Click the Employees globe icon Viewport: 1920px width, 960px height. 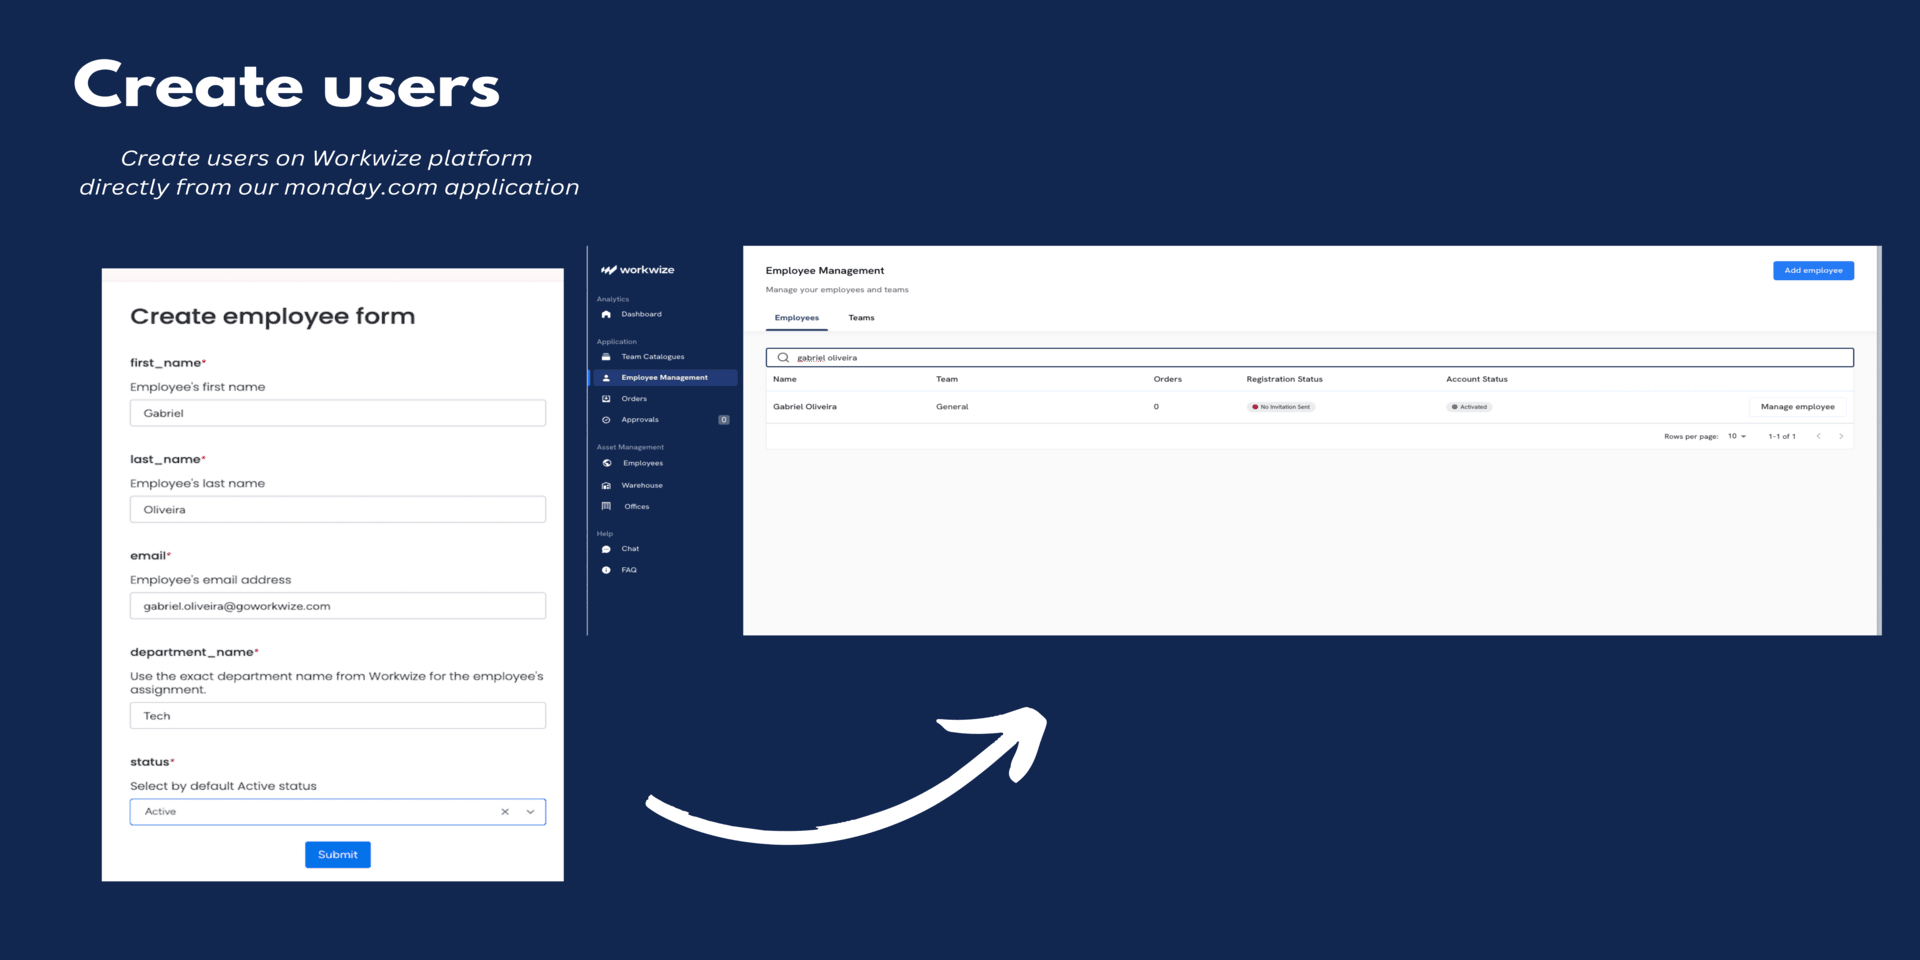click(x=606, y=463)
